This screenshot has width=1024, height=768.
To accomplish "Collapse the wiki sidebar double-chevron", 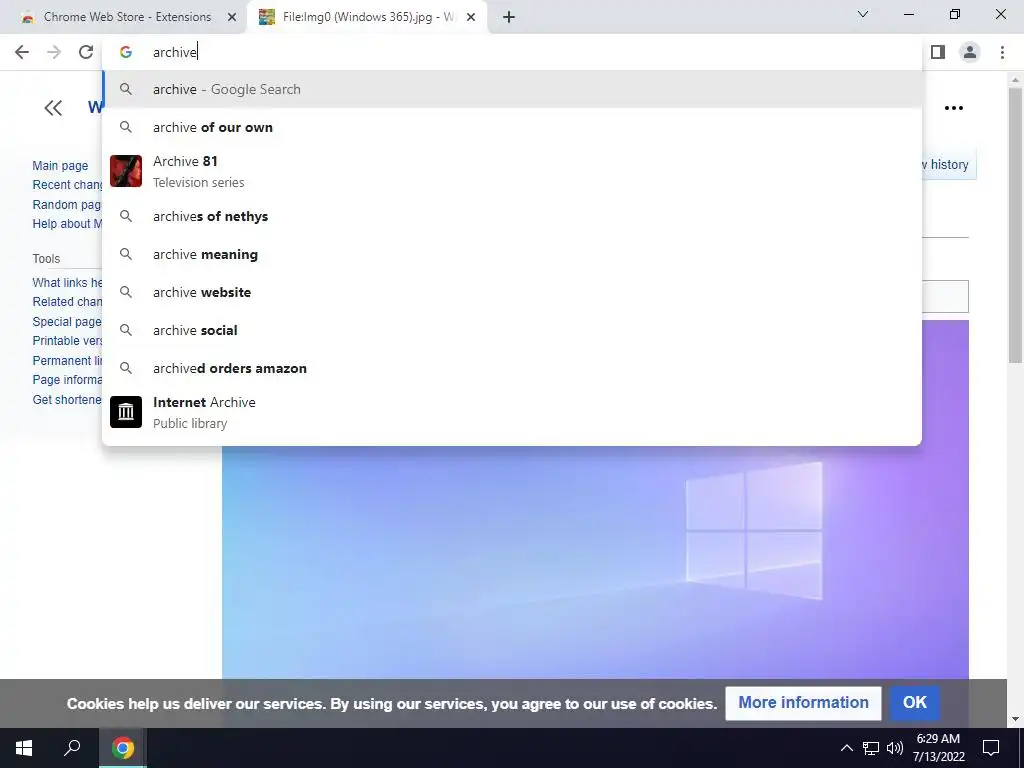I will pos(53,108).
